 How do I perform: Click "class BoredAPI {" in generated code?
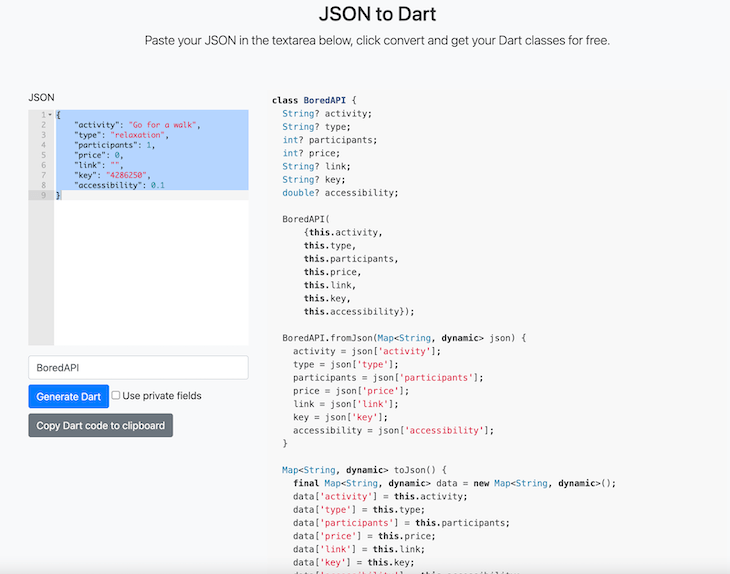coord(314,100)
